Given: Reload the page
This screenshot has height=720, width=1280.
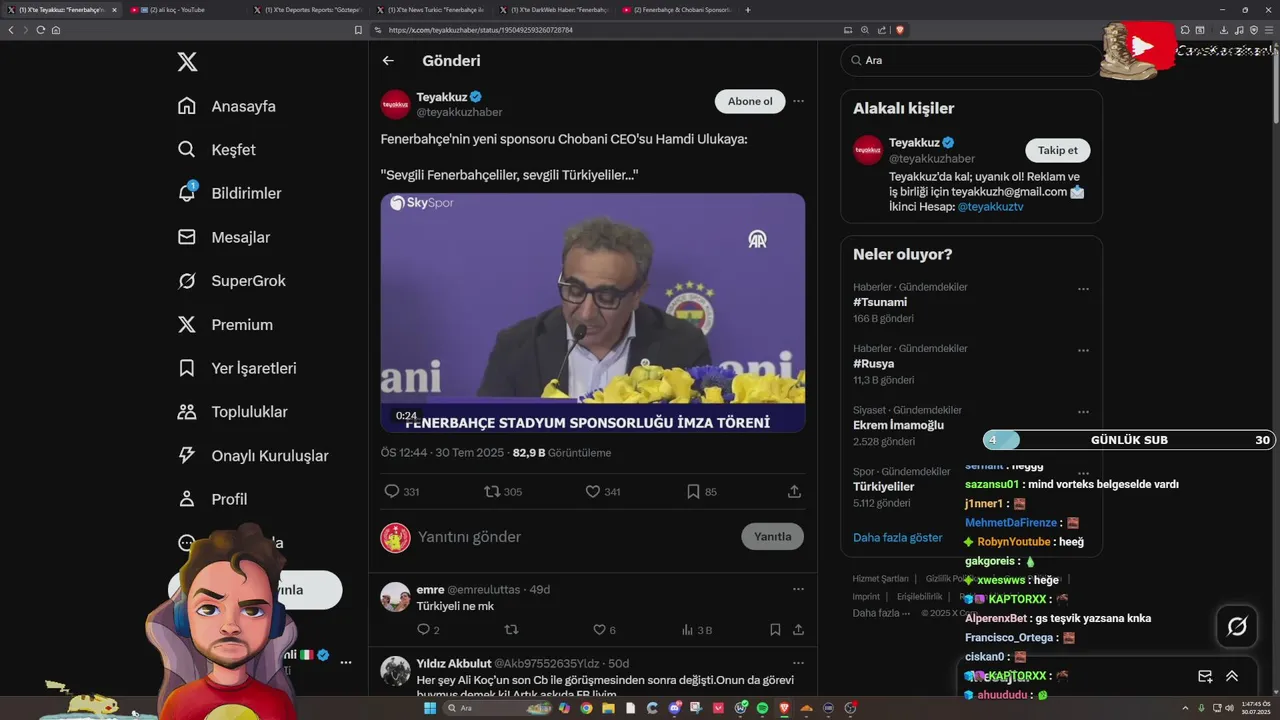Looking at the screenshot, I should pyautogui.click(x=41, y=30).
